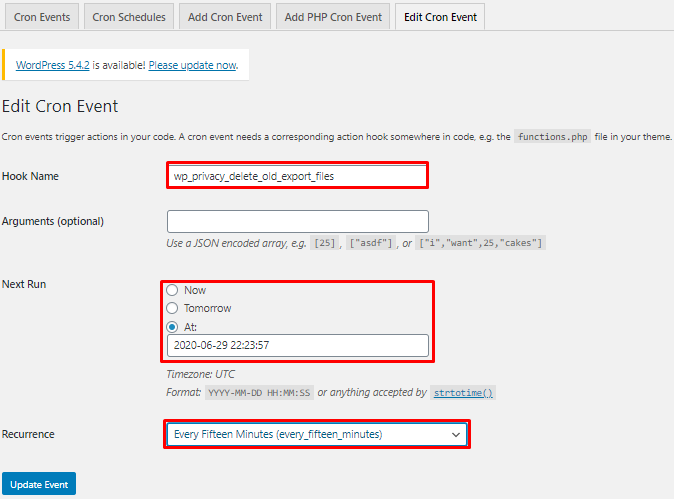
Task: Click the Update Event button
Action: click(x=39, y=484)
